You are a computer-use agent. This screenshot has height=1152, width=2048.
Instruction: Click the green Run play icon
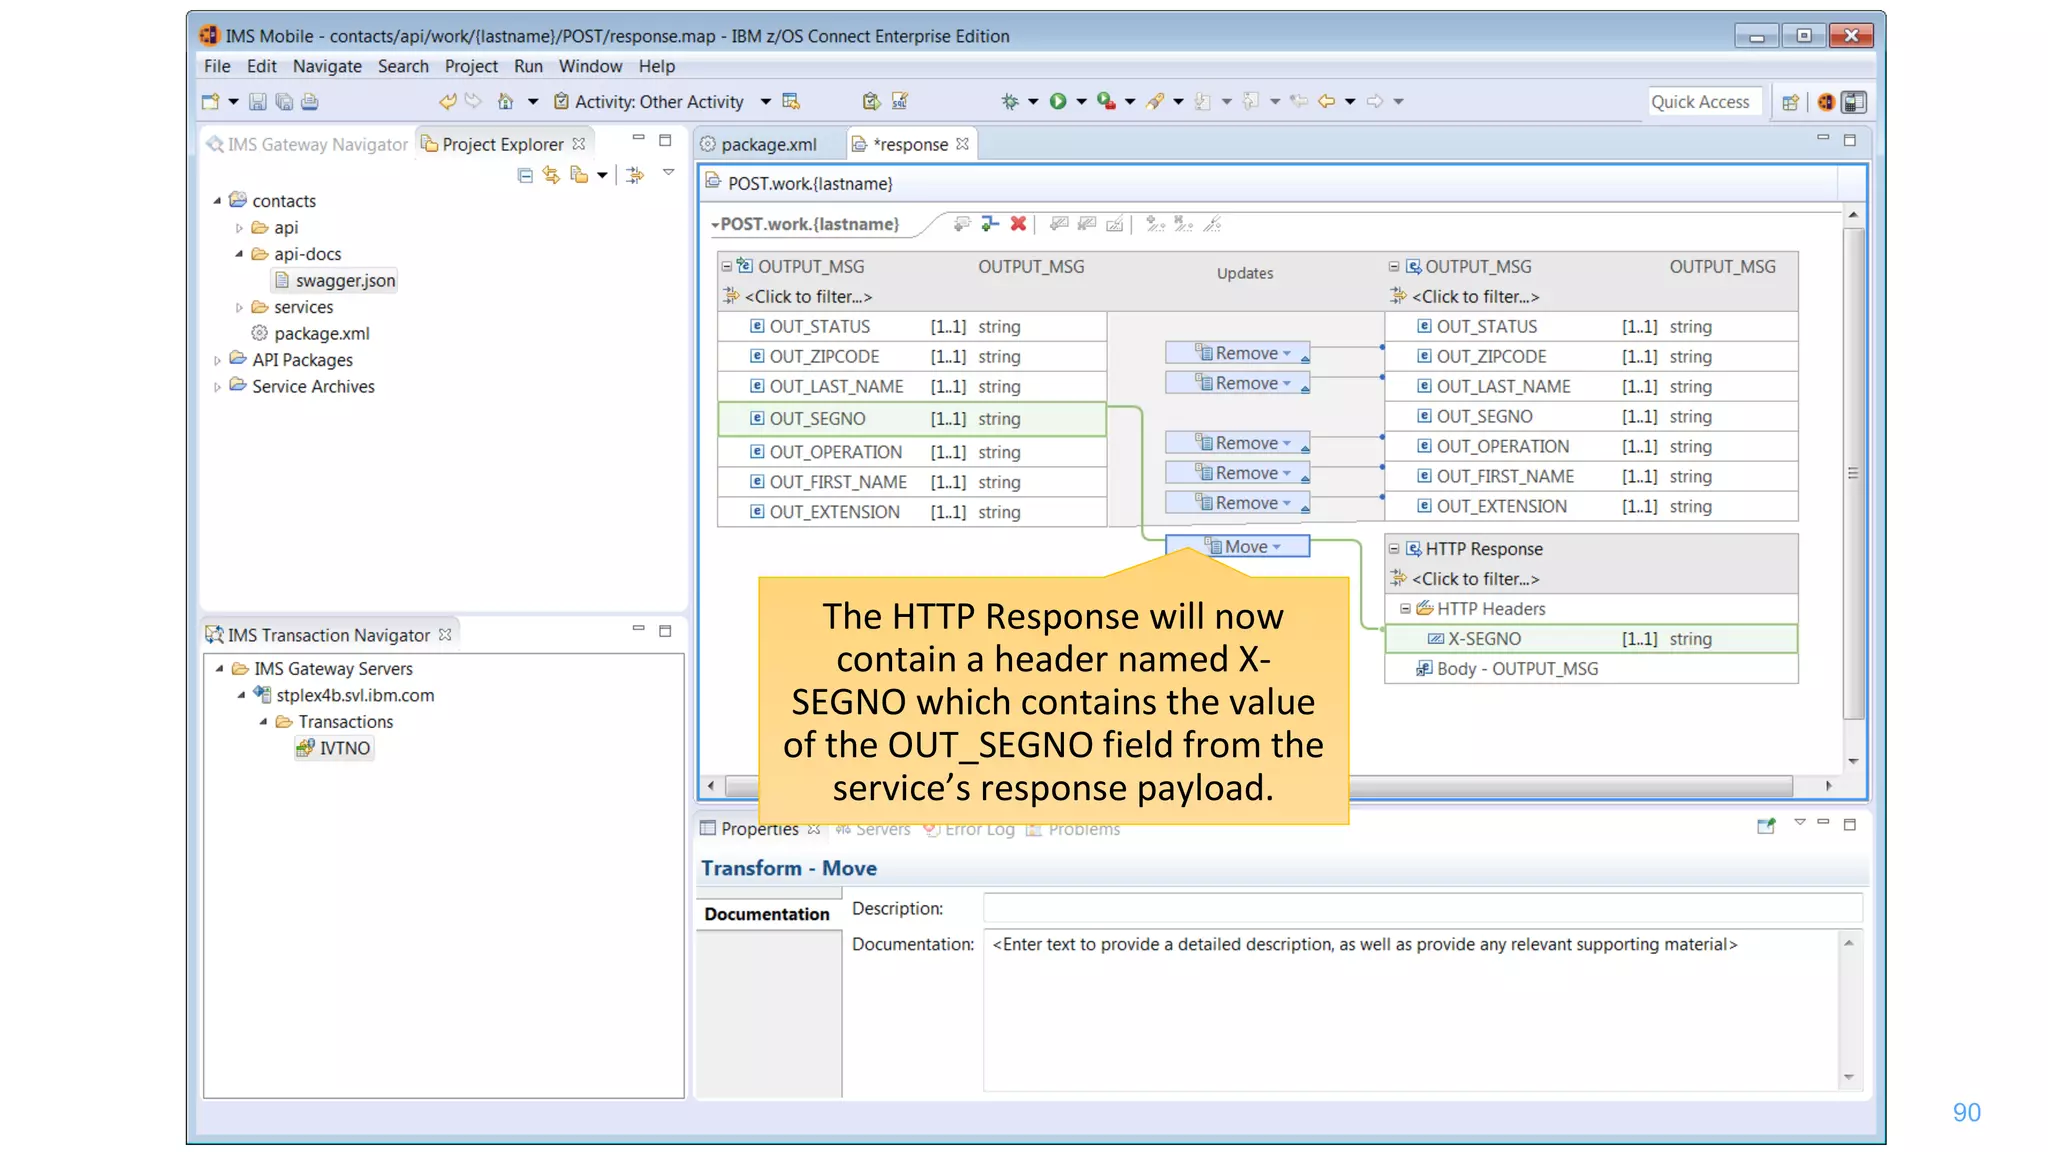1058,101
